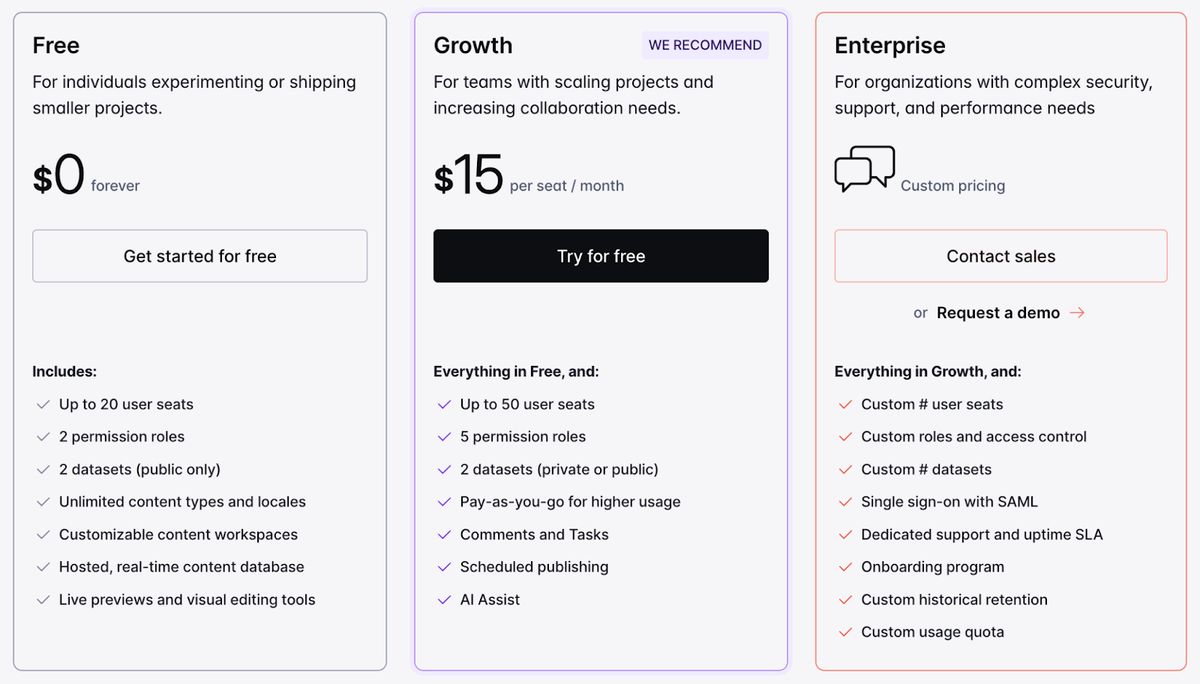Click the Enterprise chat bubbles icon
Image resolution: width=1200 pixels, height=684 pixels.
pyautogui.click(x=864, y=169)
